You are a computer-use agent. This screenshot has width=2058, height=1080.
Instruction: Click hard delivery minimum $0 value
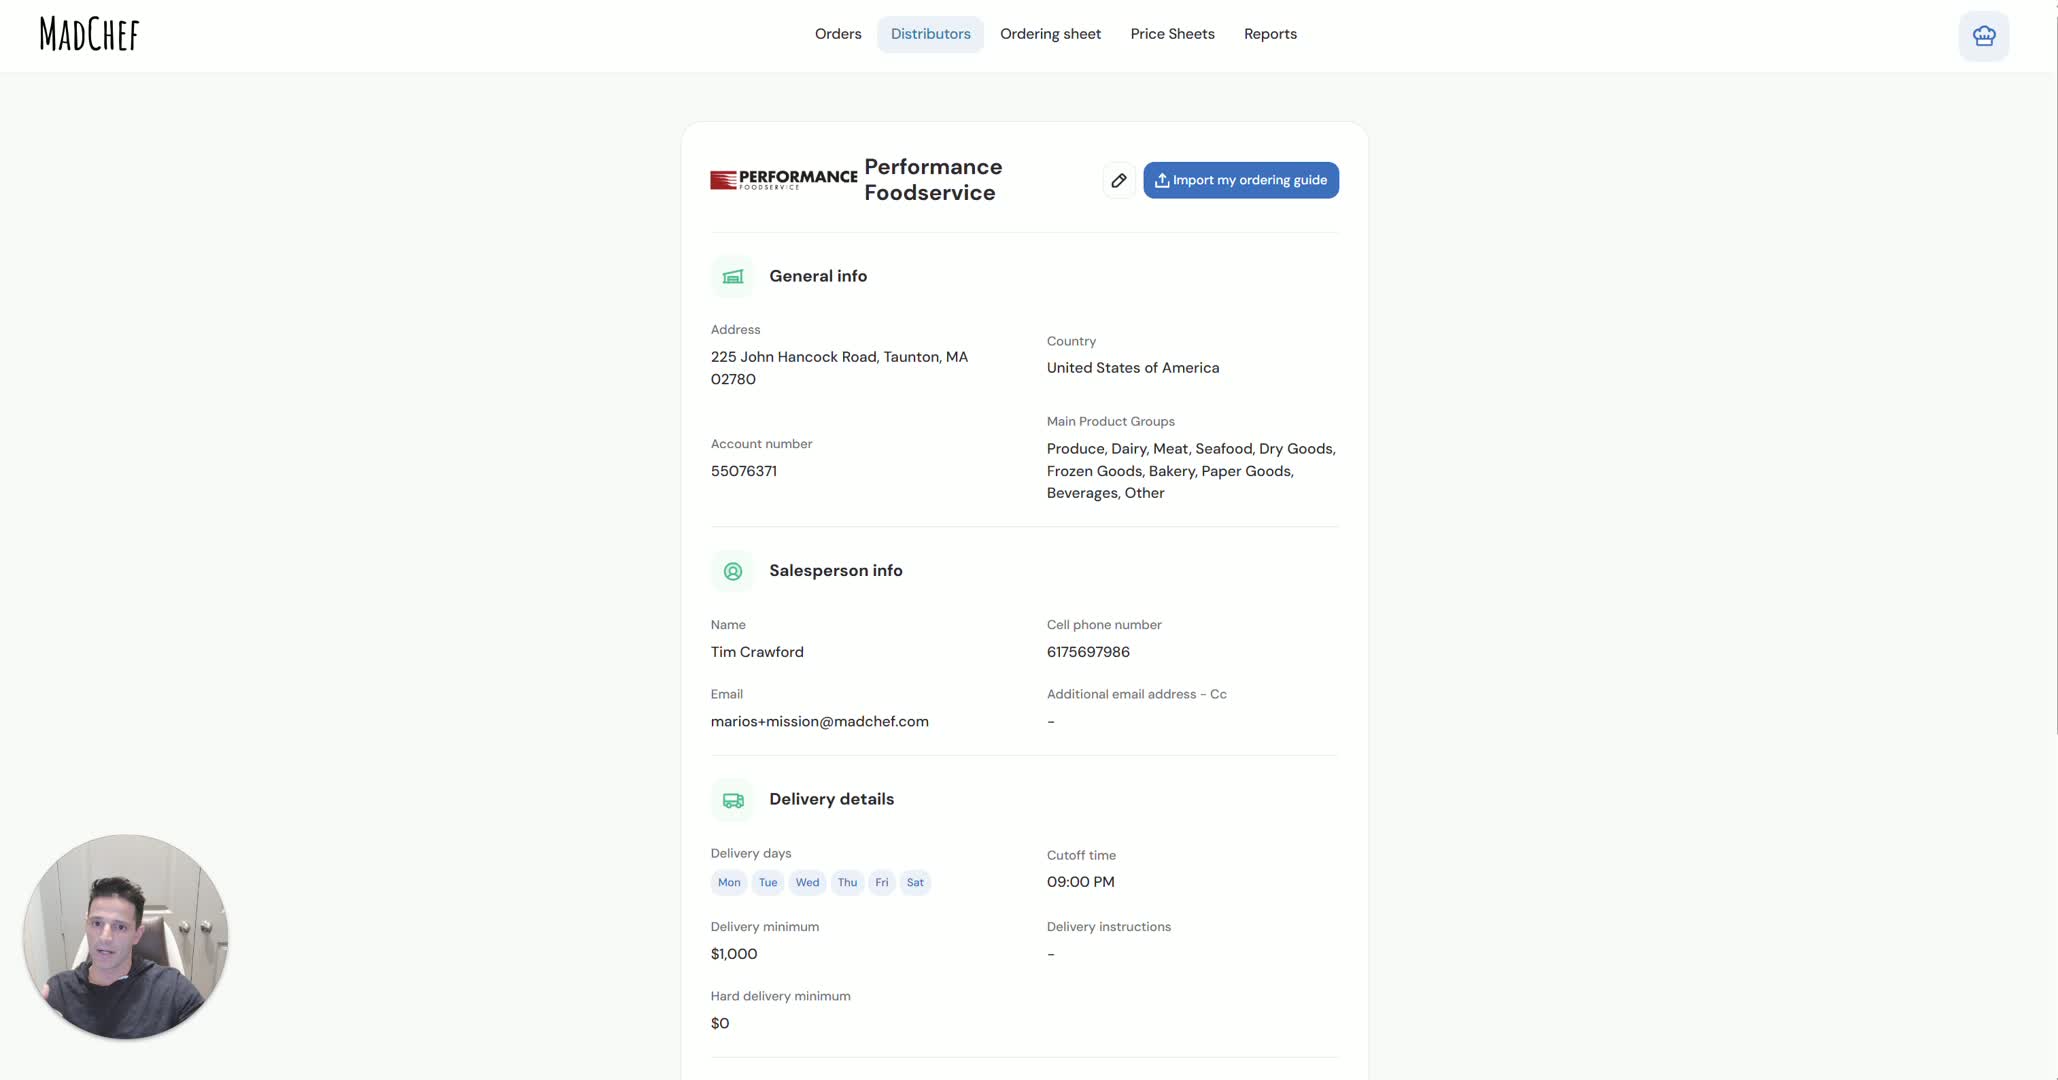click(x=720, y=1023)
